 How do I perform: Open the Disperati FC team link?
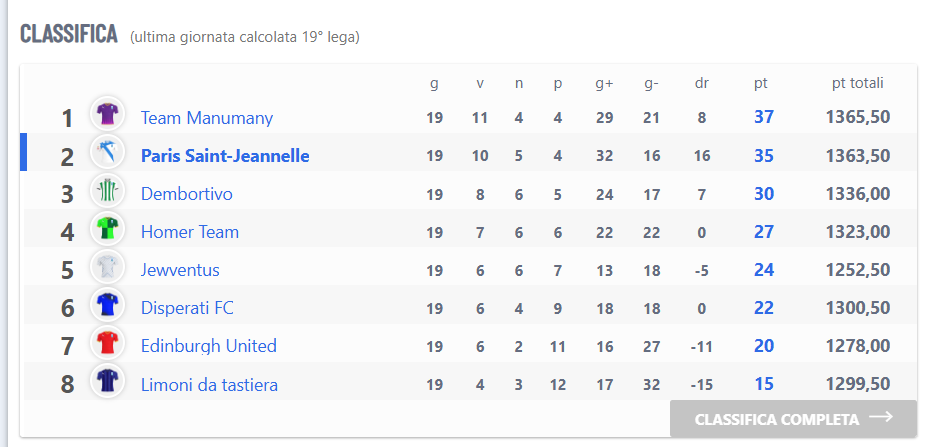point(187,308)
